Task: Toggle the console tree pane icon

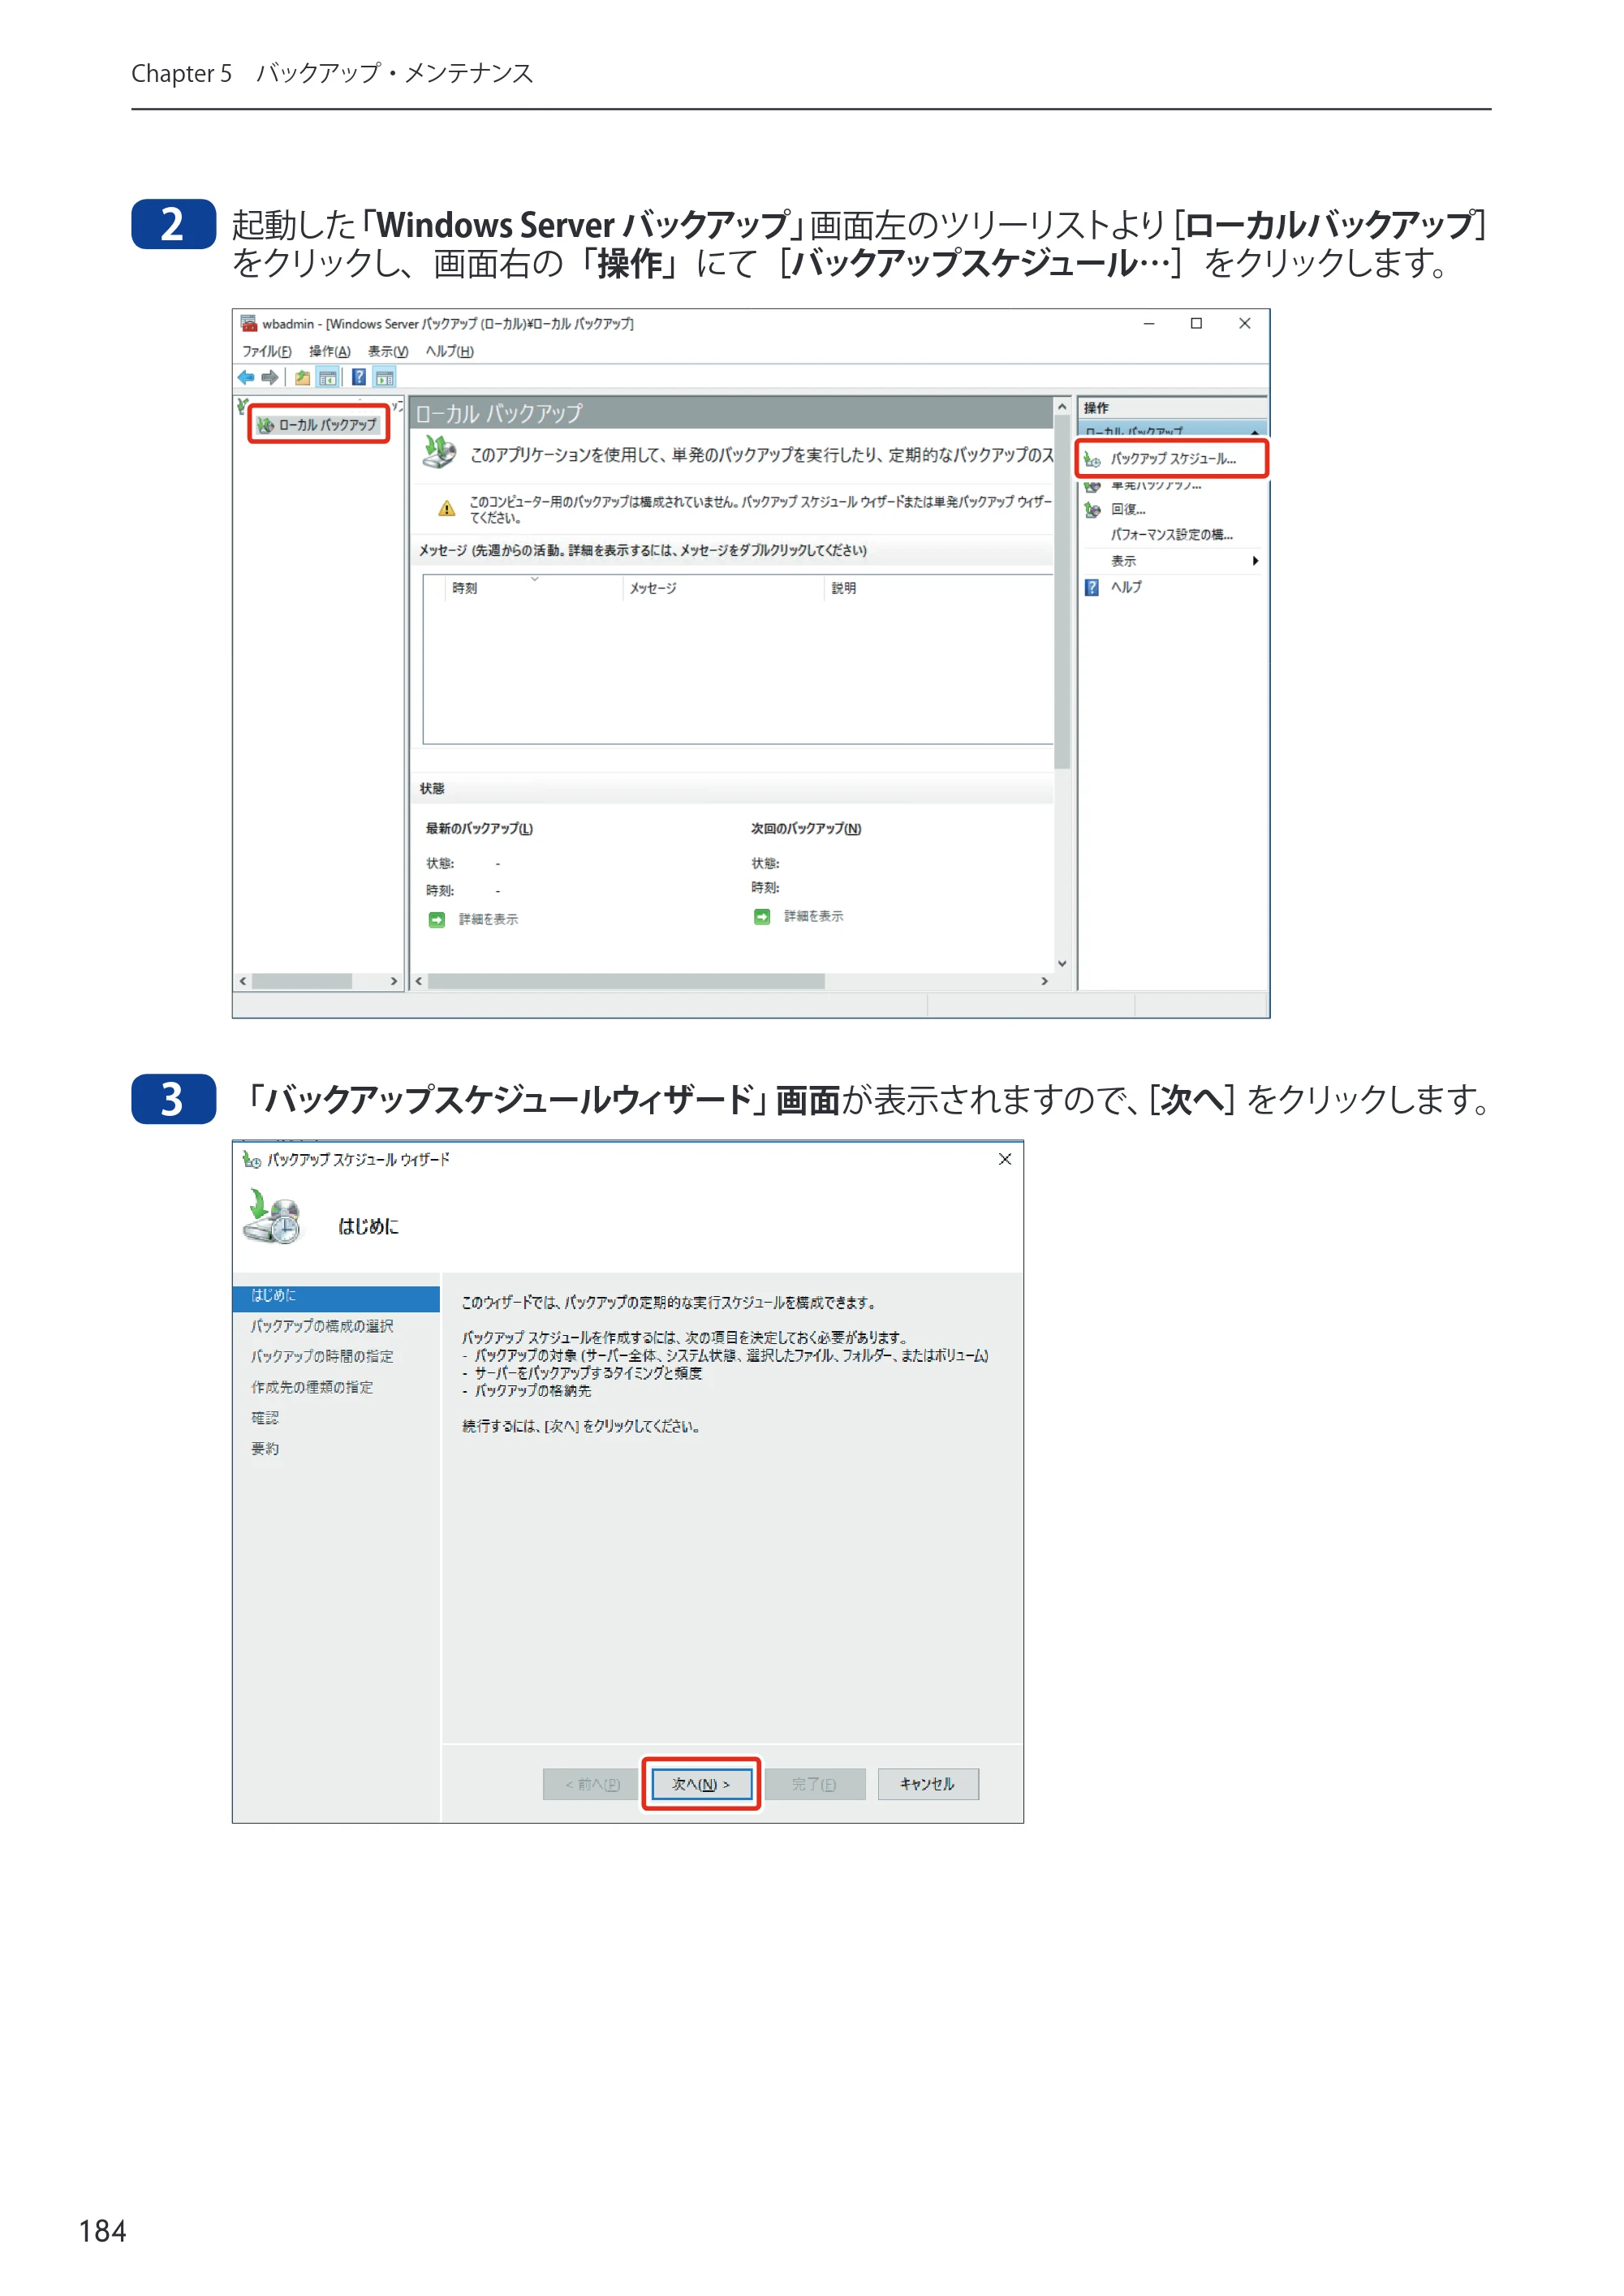Action: (327, 378)
